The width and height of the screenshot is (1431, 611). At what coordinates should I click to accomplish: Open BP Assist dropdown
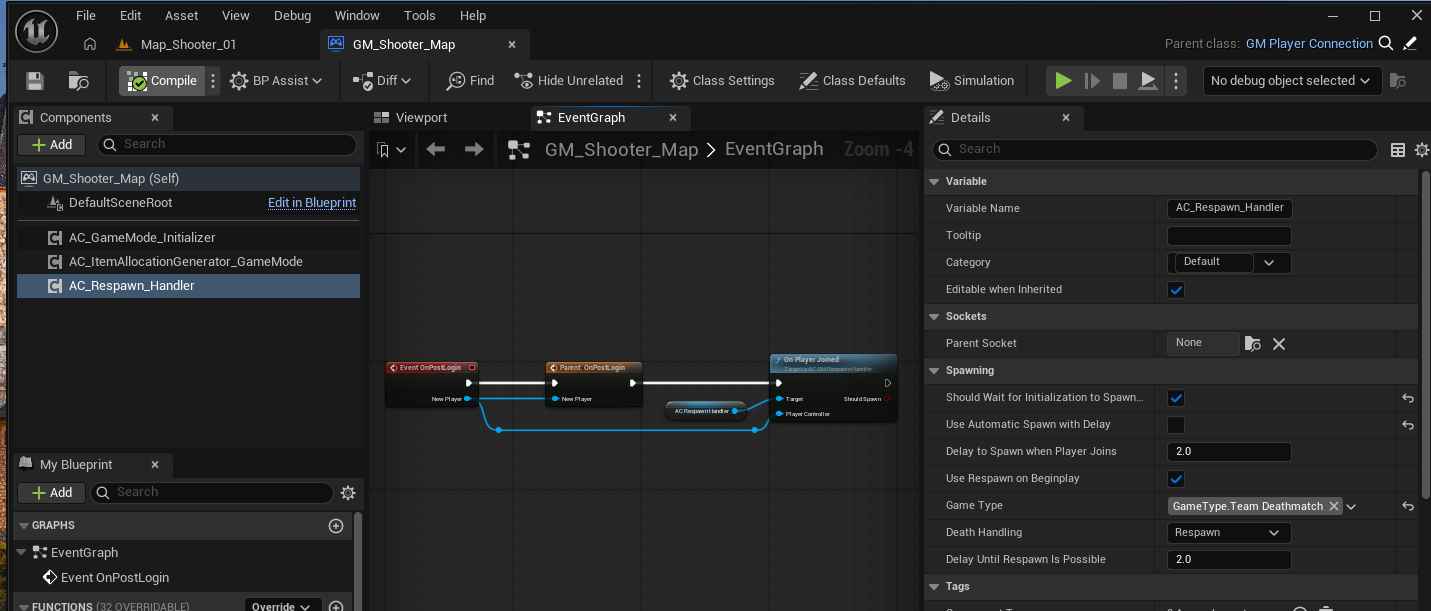point(276,81)
